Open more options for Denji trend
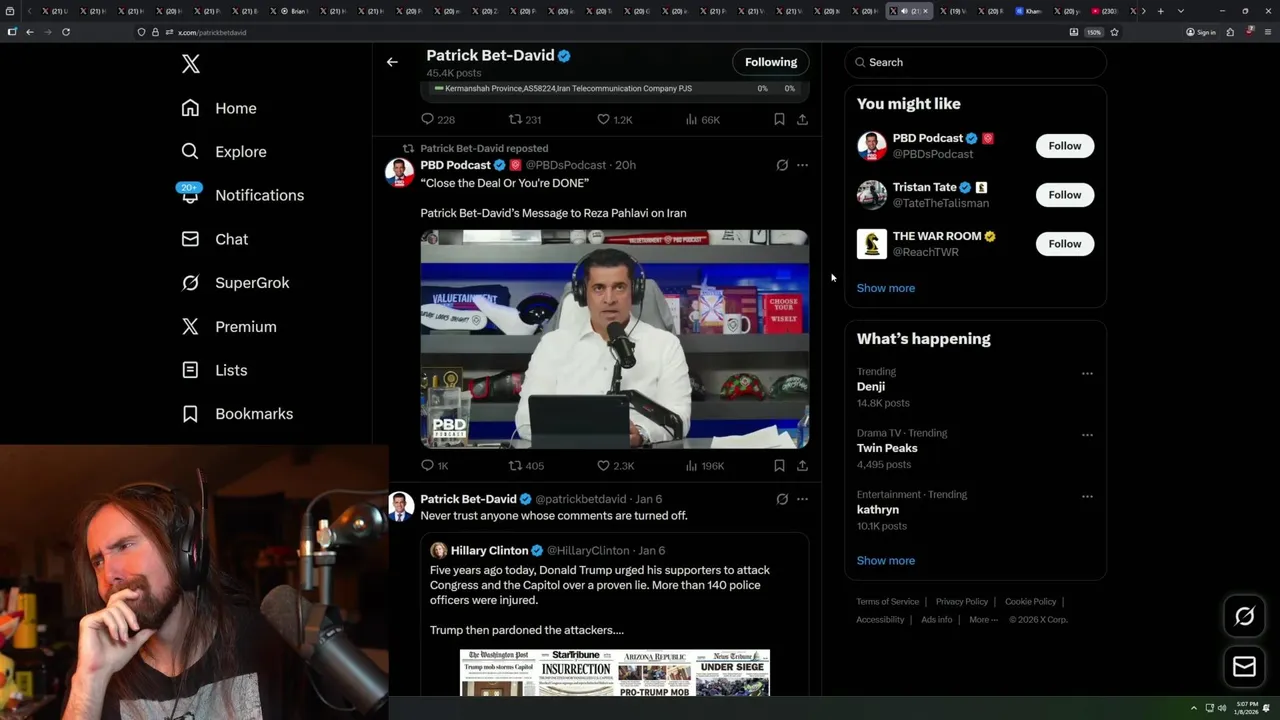Image resolution: width=1280 pixels, height=720 pixels. [x=1087, y=374]
